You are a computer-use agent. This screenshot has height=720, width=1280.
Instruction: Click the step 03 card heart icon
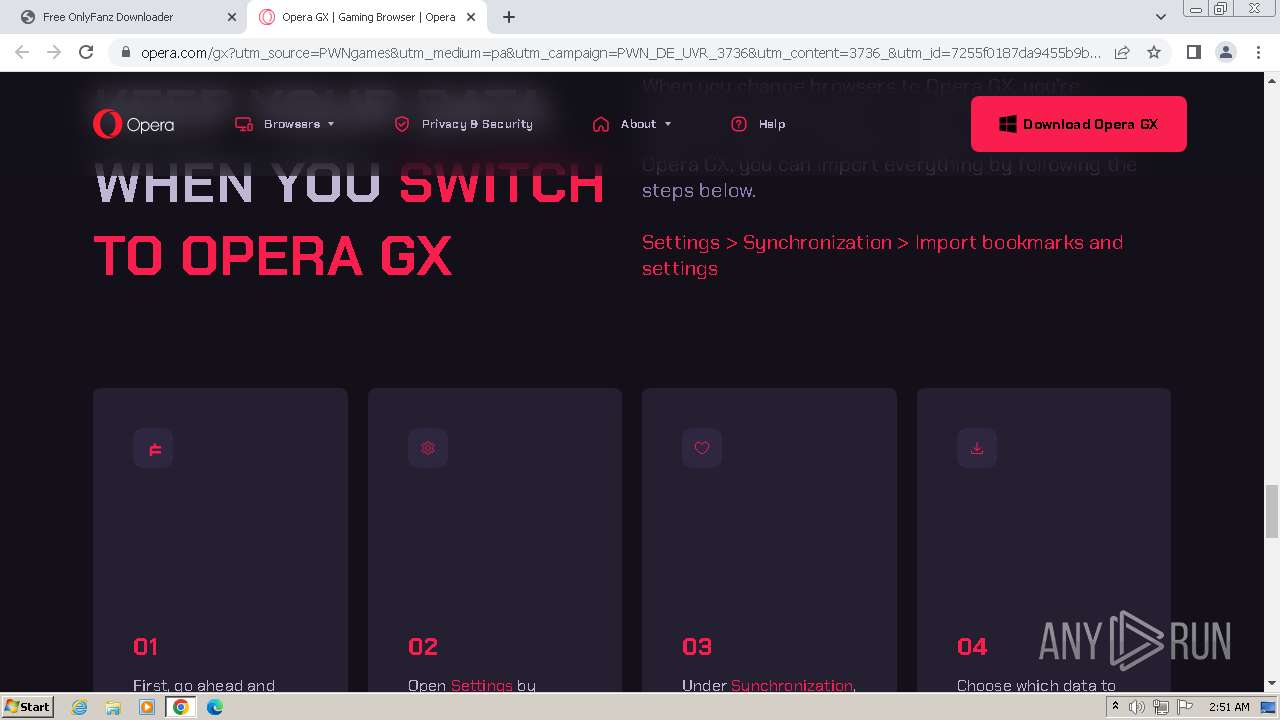coord(702,448)
